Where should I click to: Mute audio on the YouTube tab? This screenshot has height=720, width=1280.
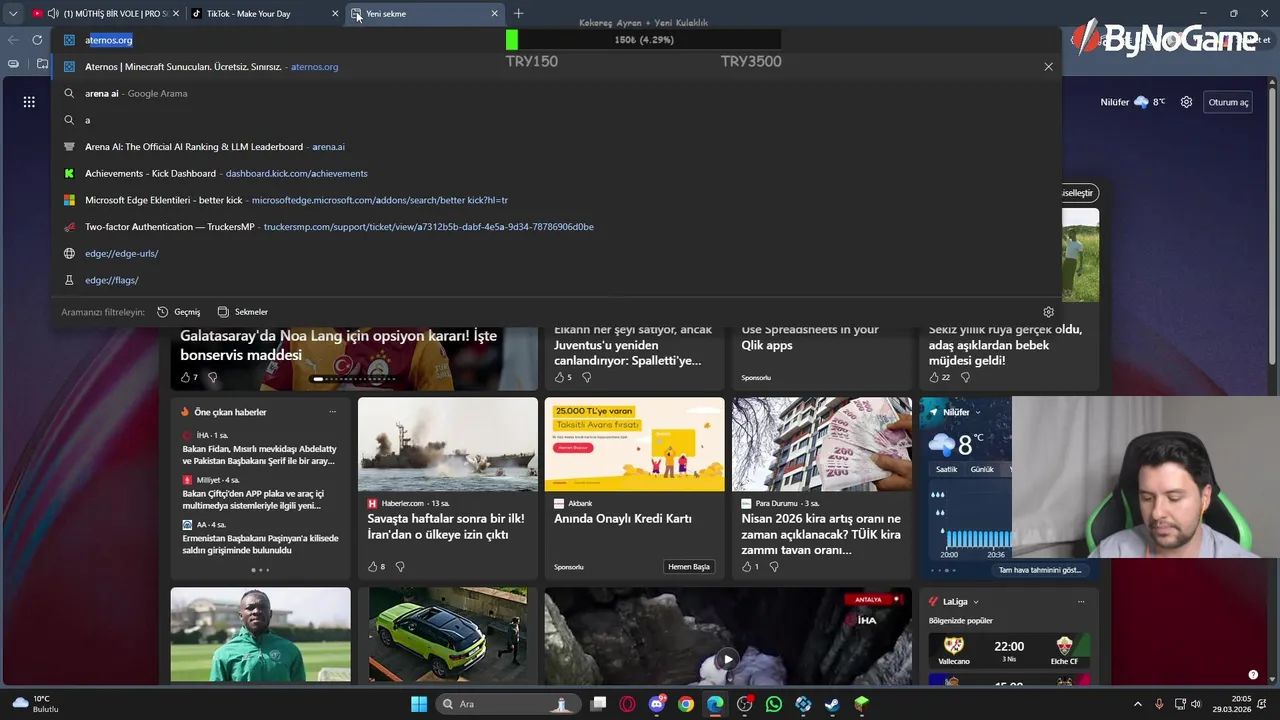[53, 14]
